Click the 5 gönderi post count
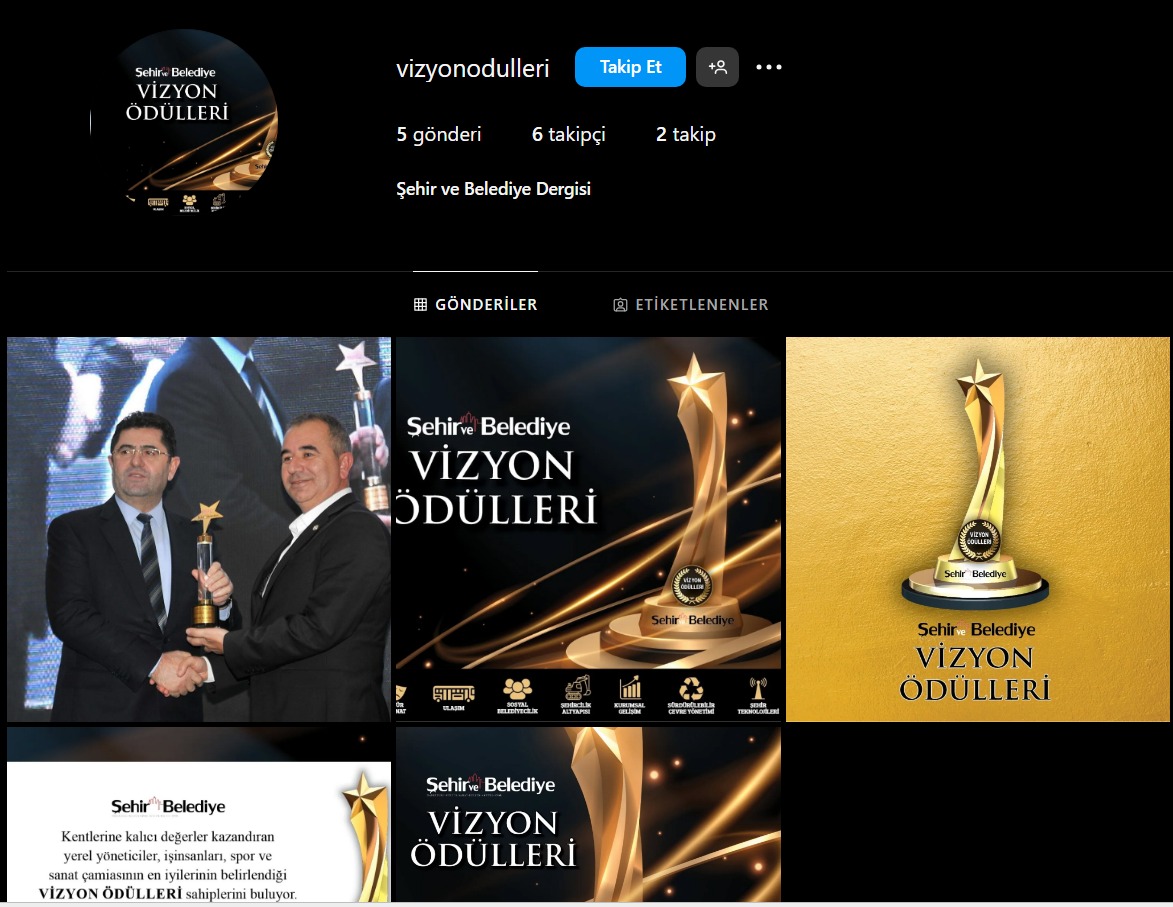Image resolution: width=1173 pixels, height=907 pixels. click(x=438, y=135)
